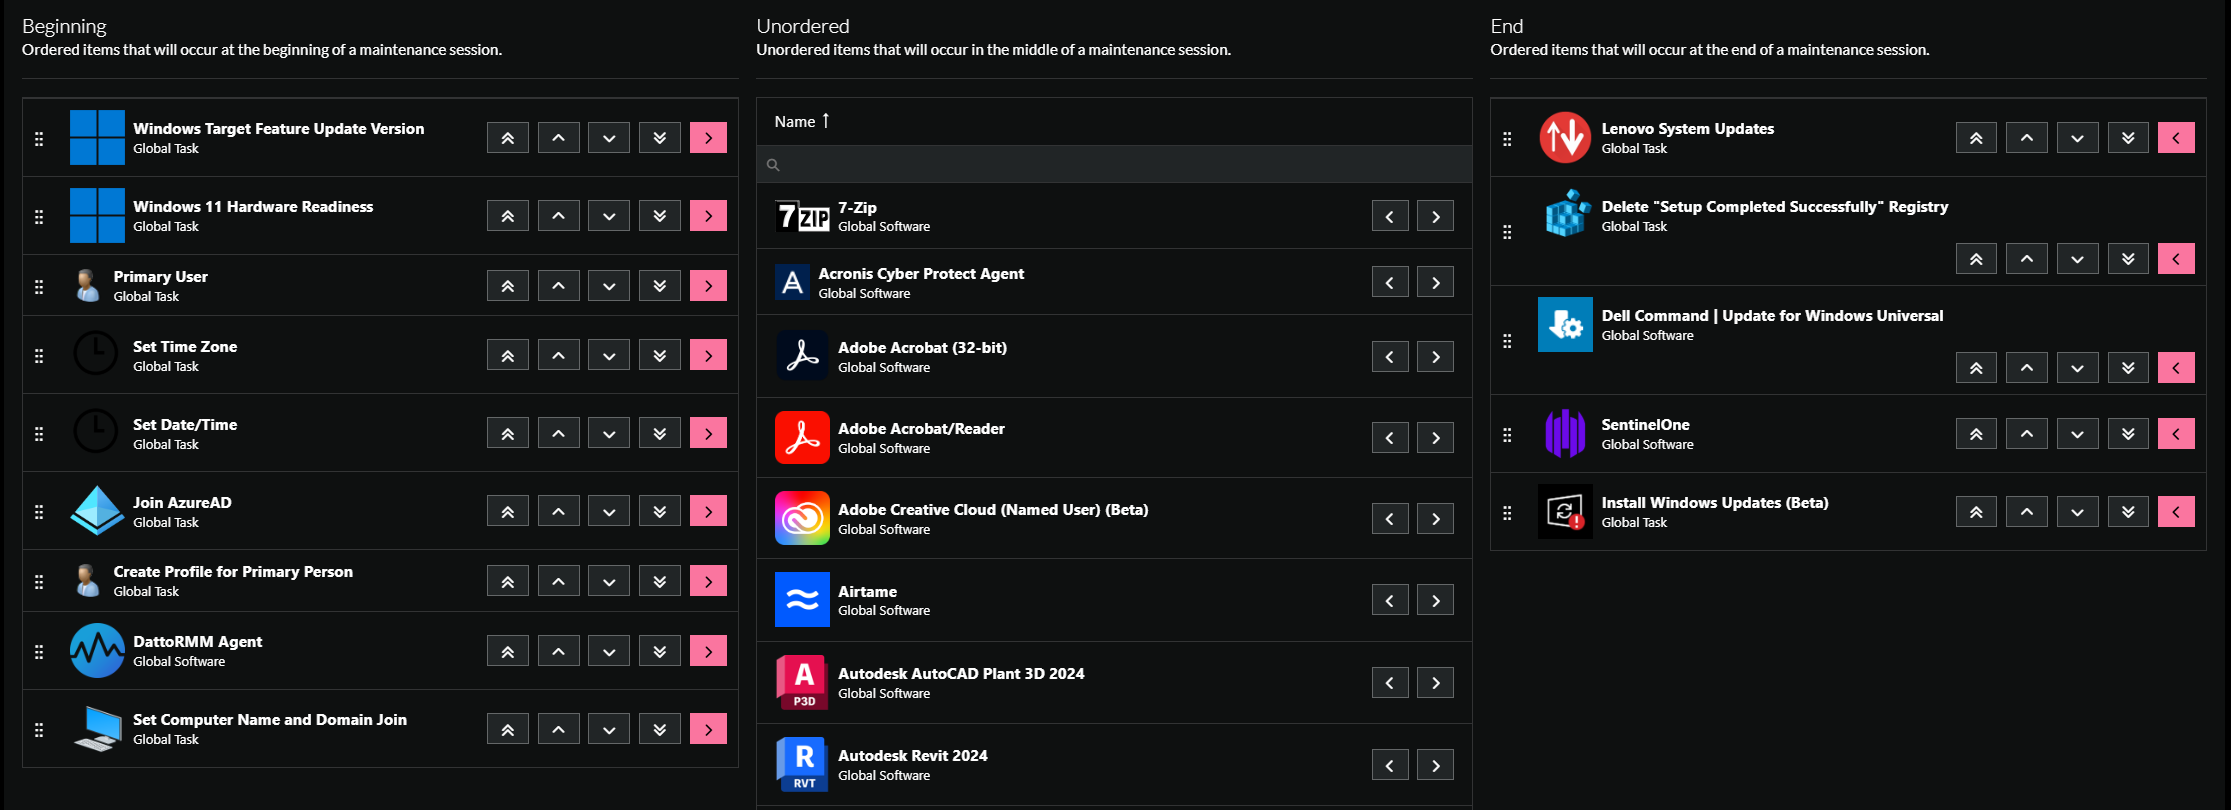The image size is (2231, 810).
Task: Move Install Windows Updates (Beta) to Unordered
Action: (x=2176, y=512)
